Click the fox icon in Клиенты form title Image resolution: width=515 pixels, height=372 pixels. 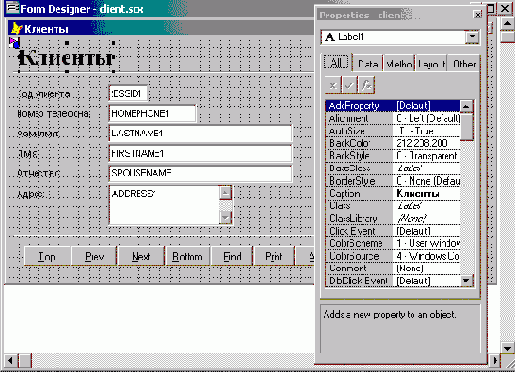tap(17, 29)
